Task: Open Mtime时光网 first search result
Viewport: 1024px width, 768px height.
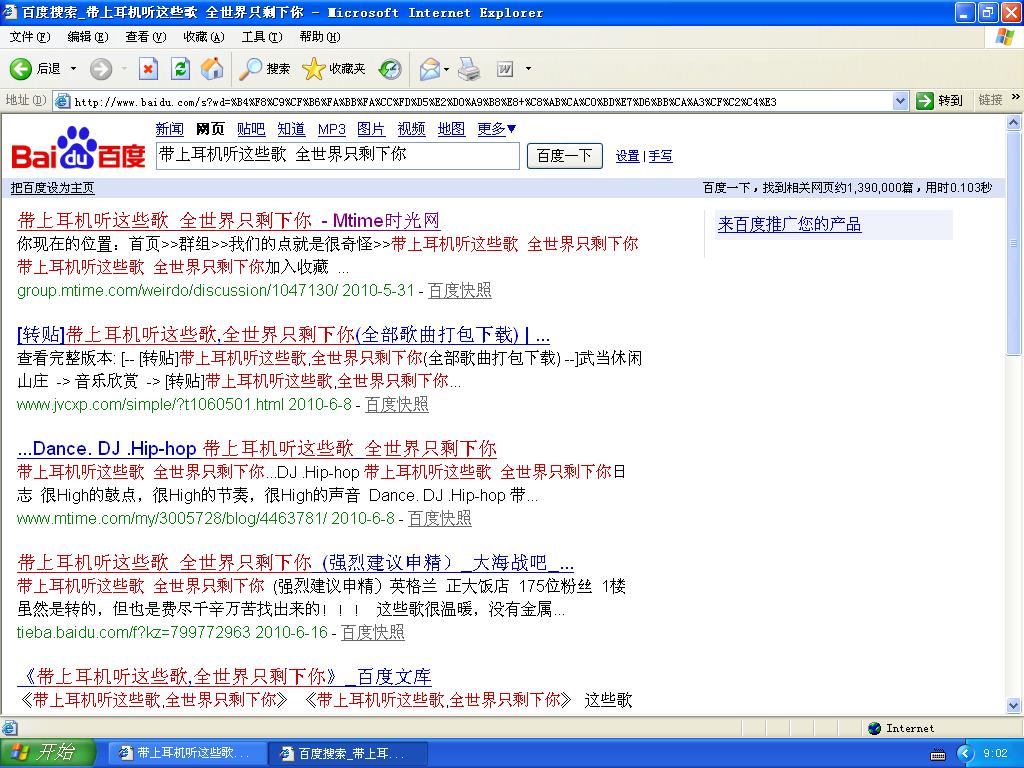Action: tap(229, 221)
